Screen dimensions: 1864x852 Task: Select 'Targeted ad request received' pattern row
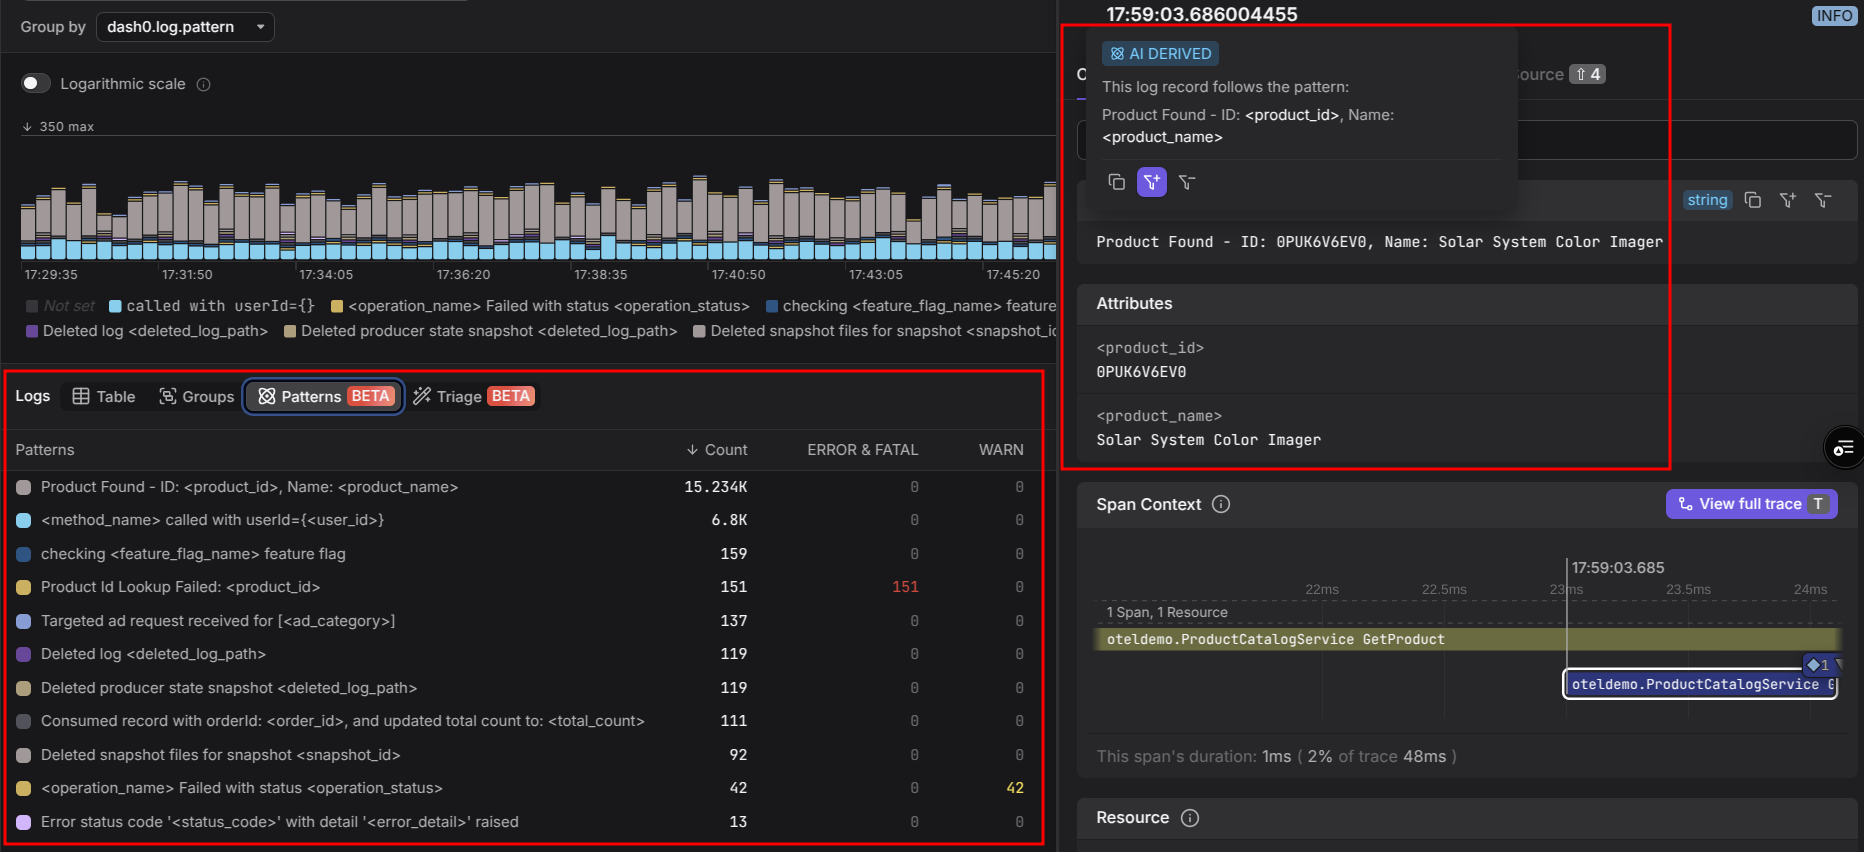520,621
